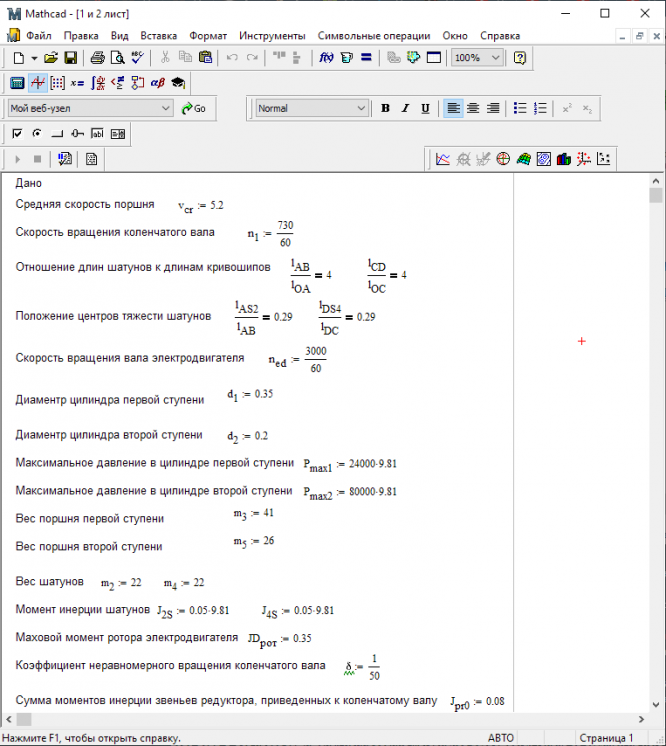
Task: Insert a 3D scatter plot
Action: pyautogui.click(x=584, y=159)
